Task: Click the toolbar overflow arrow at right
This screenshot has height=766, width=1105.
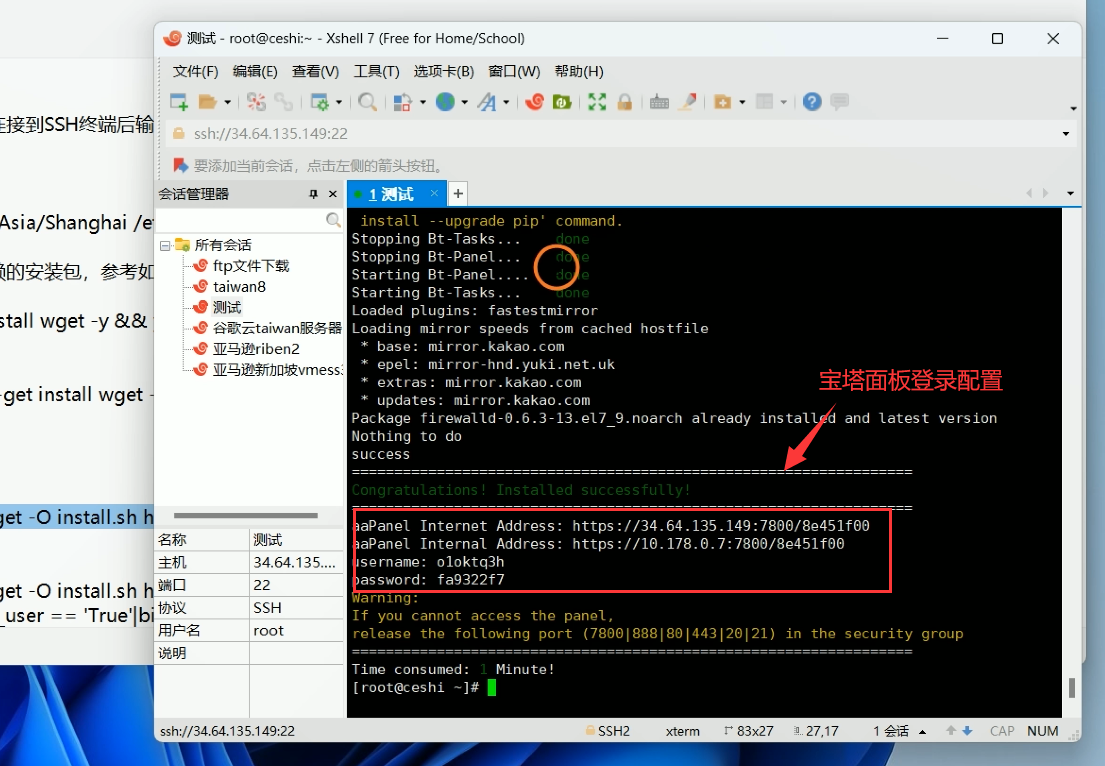Action: 1073,109
